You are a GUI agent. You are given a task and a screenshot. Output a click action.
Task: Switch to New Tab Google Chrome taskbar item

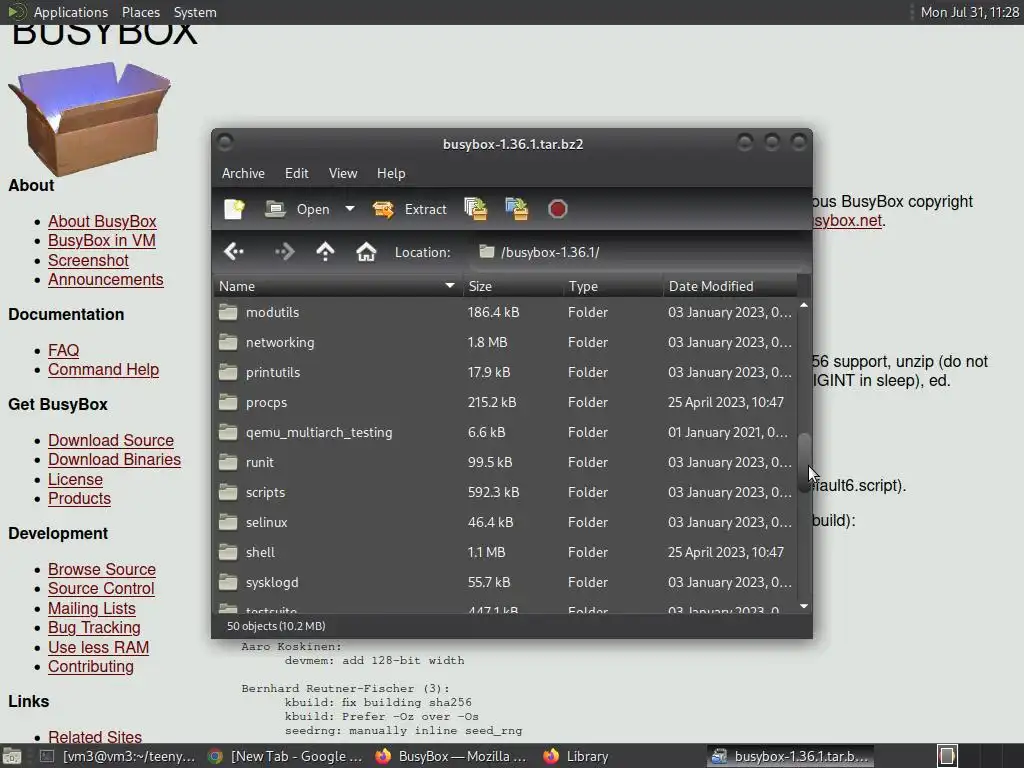tap(285, 756)
